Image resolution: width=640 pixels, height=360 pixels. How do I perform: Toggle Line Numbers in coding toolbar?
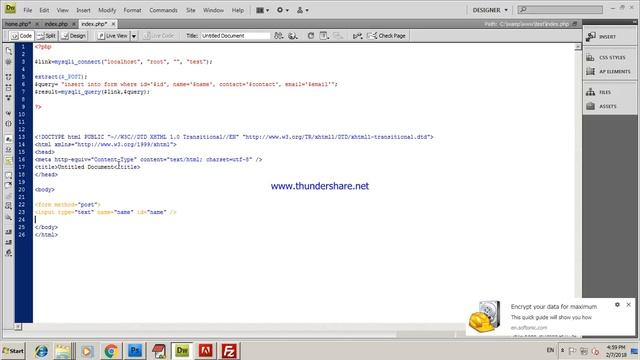[9, 139]
